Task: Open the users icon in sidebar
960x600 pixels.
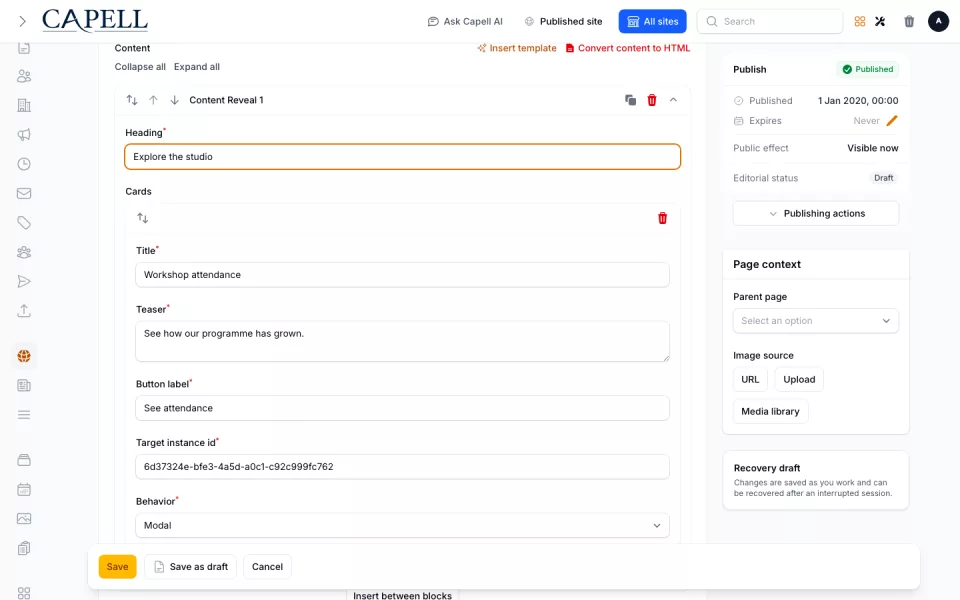Action: (24, 76)
